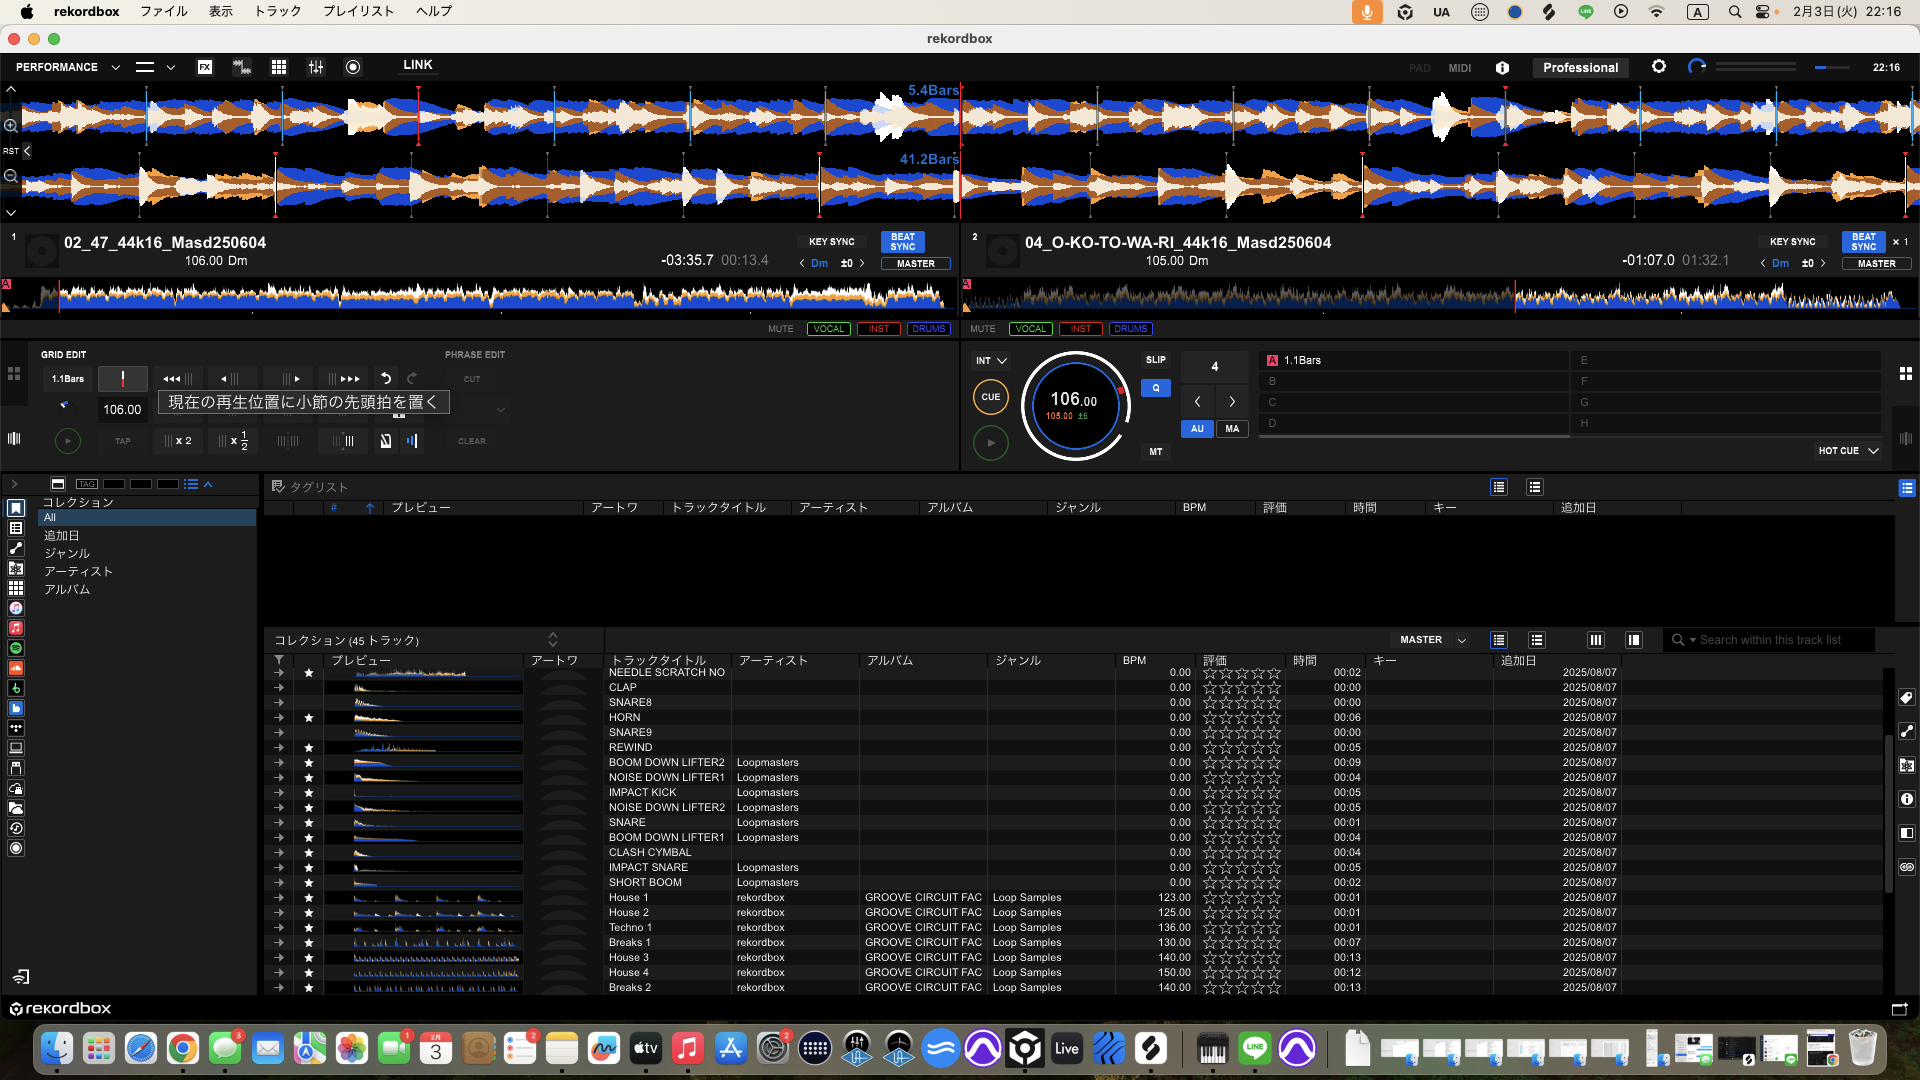The width and height of the screenshot is (1920, 1080).
Task: Show the sampler grid panel
Action: tap(279, 67)
